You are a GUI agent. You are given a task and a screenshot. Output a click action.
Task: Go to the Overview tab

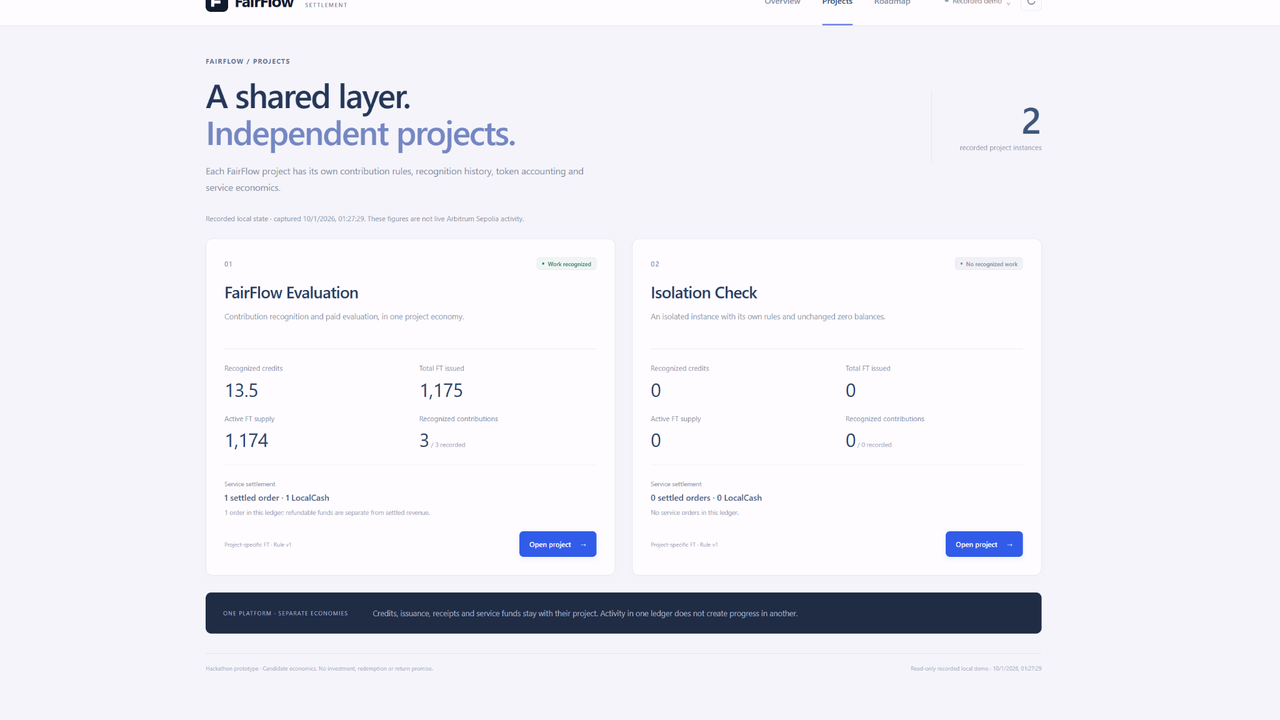(x=782, y=4)
